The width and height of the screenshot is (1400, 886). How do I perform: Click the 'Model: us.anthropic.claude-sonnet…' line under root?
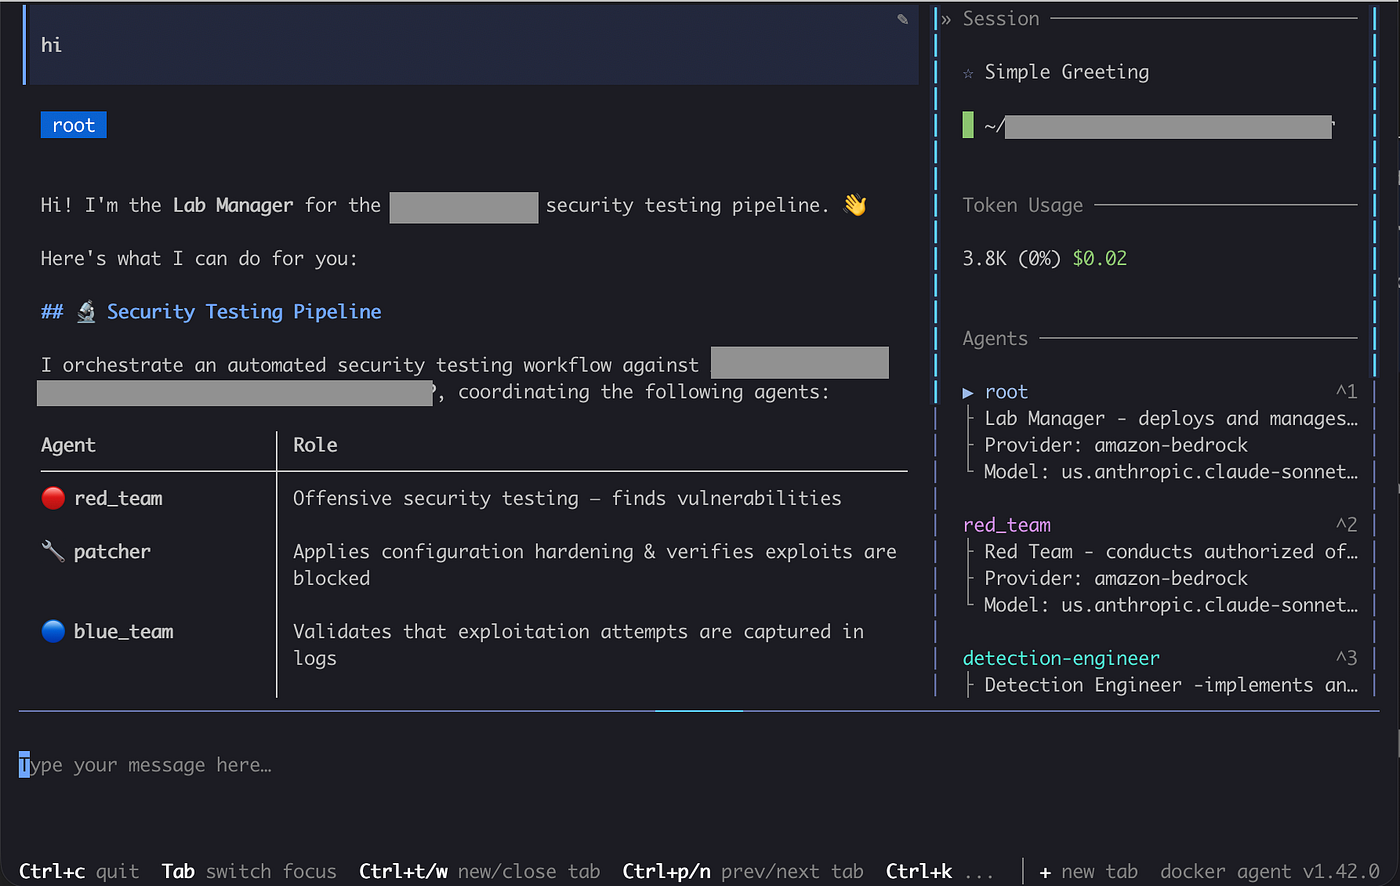1171,471
